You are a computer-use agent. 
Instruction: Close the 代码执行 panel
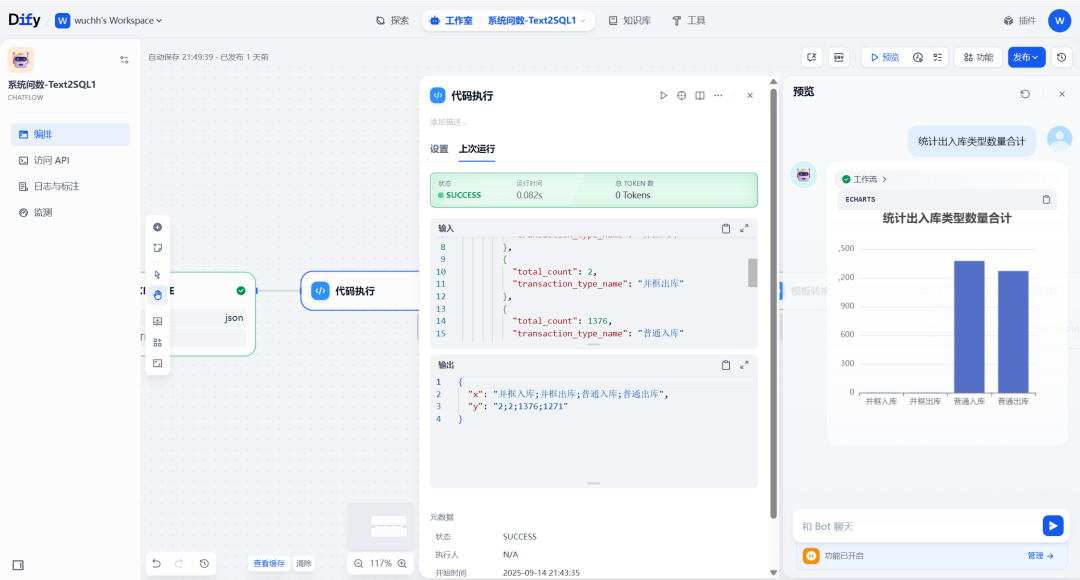pos(750,96)
